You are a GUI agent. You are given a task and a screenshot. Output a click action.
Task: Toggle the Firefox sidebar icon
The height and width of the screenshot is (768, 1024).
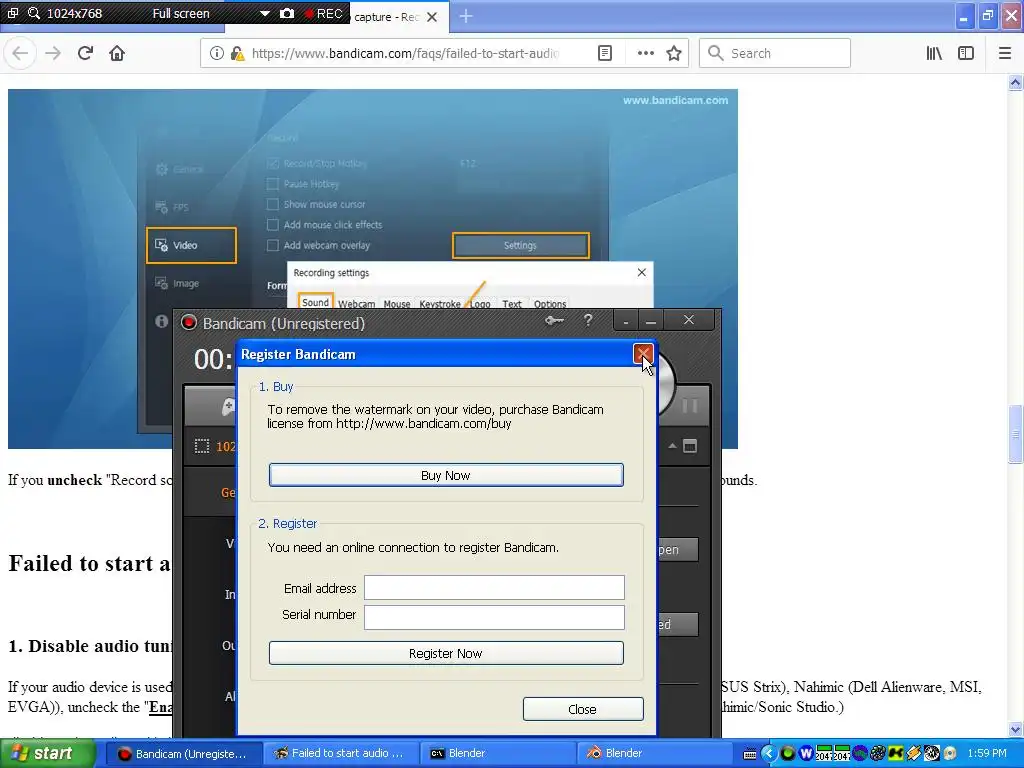pos(966,53)
